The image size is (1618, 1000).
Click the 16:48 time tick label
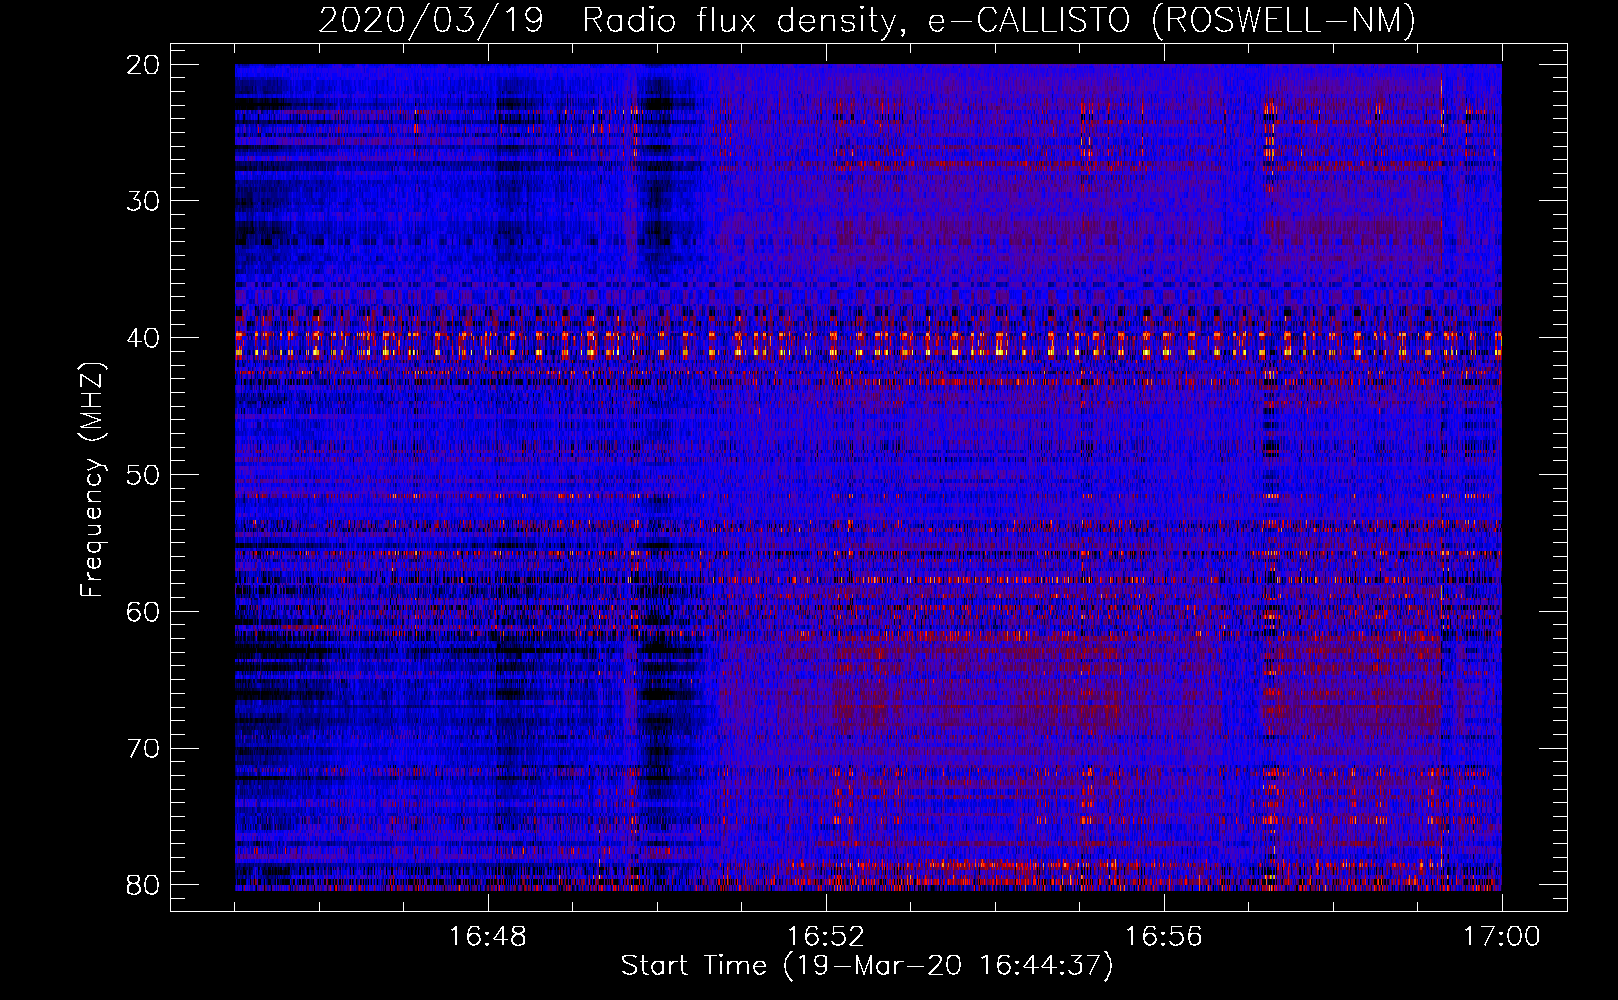pos(488,937)
